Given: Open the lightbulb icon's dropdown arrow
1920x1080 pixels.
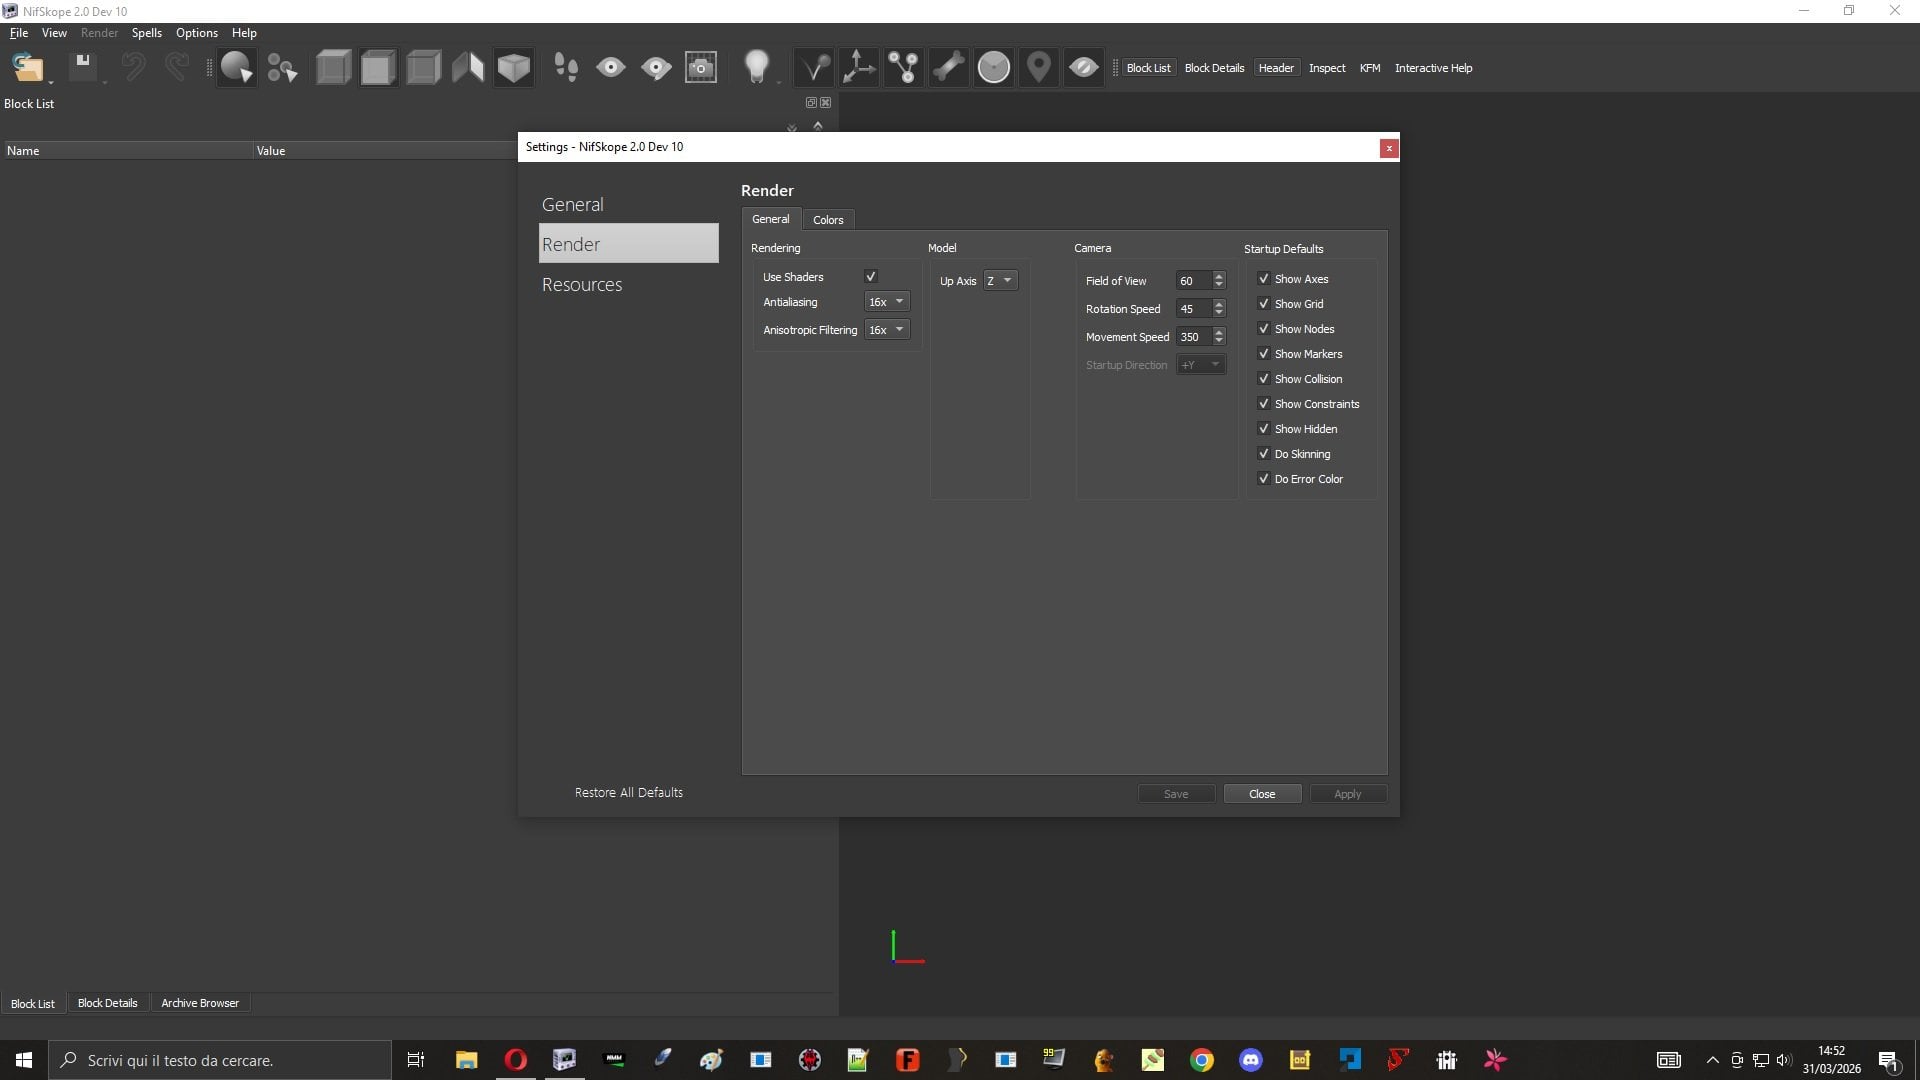Looking at the screenshot, I should tap(778, 81).
